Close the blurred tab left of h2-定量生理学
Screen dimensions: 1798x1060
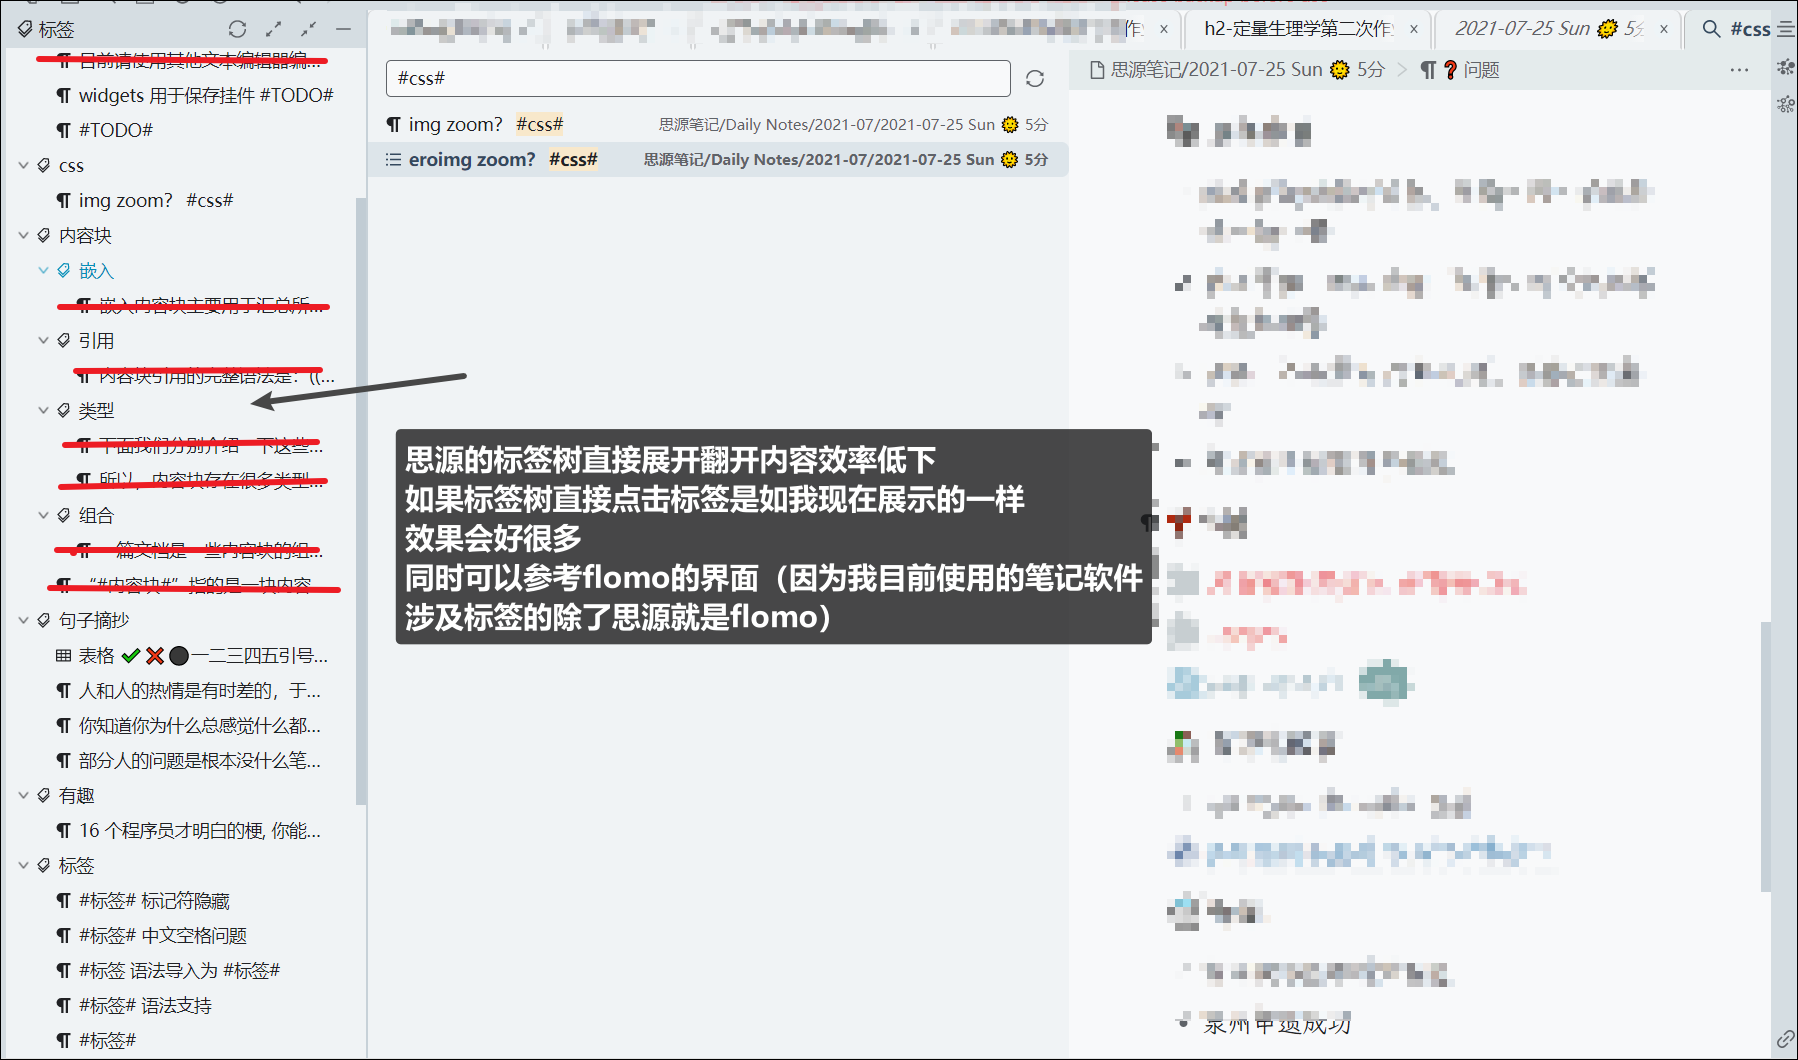click(x=1164, y=29)
